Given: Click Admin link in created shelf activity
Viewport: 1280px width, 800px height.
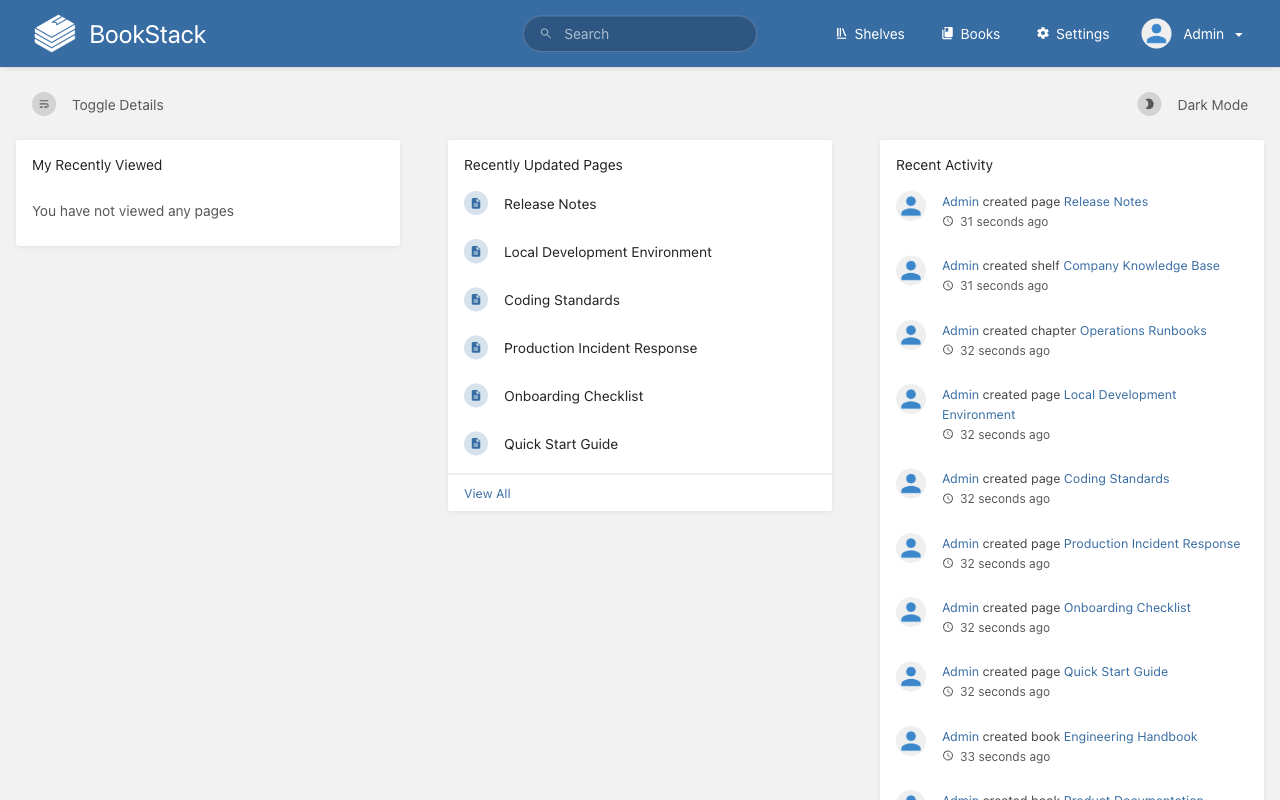Looking at the screenshot, I should tap(960, 265).
